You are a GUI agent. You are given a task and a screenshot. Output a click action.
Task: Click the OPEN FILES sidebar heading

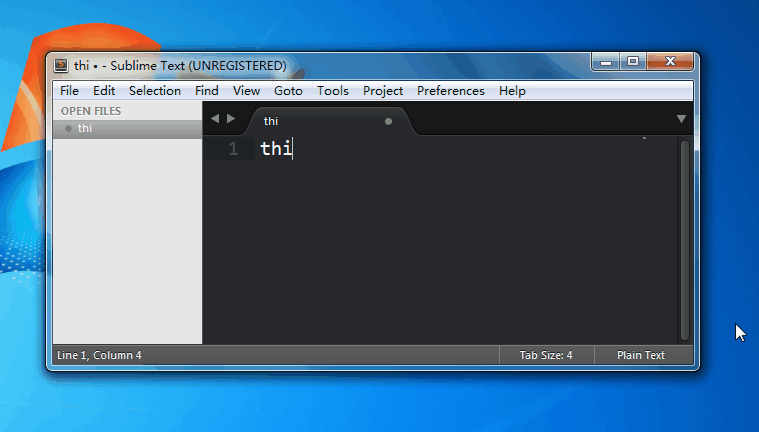point(91,111)
